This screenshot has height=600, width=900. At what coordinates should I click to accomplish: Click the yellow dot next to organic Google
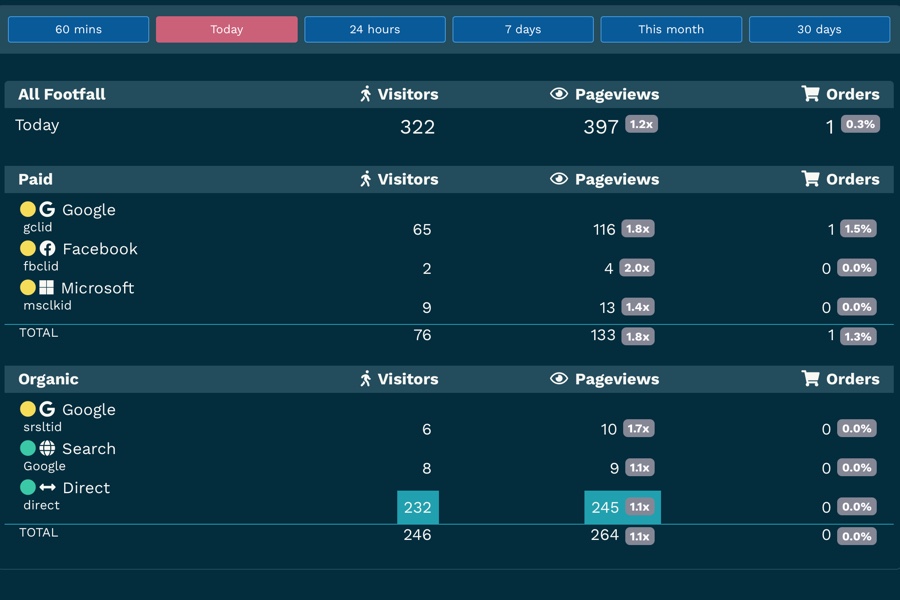pyautogui.click(x=28, y=409)
